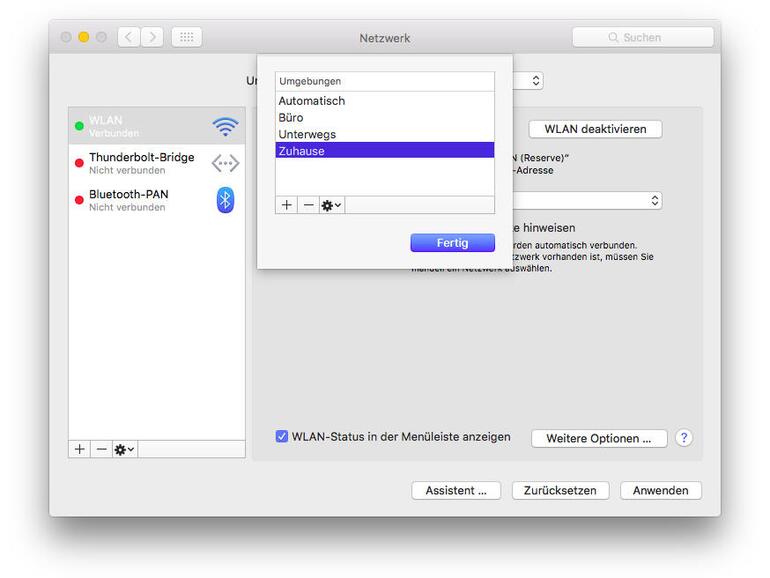Remove network service with sidebar minus button

101,449
